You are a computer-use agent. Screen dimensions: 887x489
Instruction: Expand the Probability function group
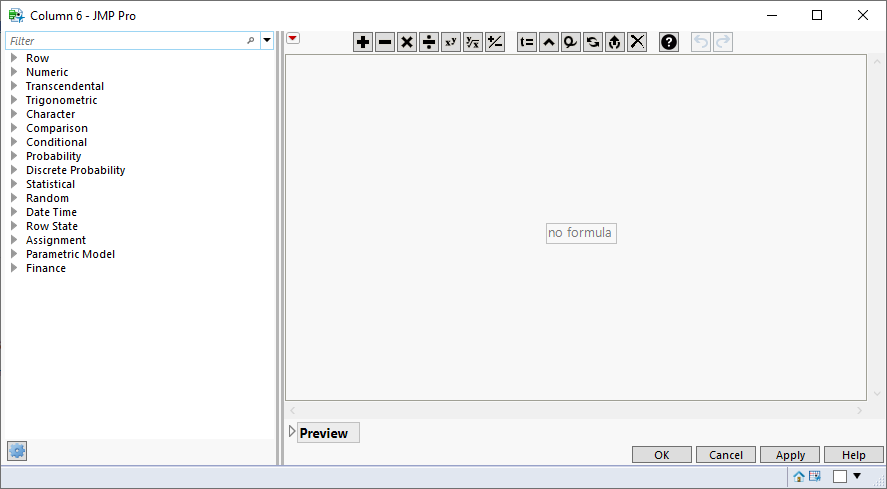(x=14, y=156)
